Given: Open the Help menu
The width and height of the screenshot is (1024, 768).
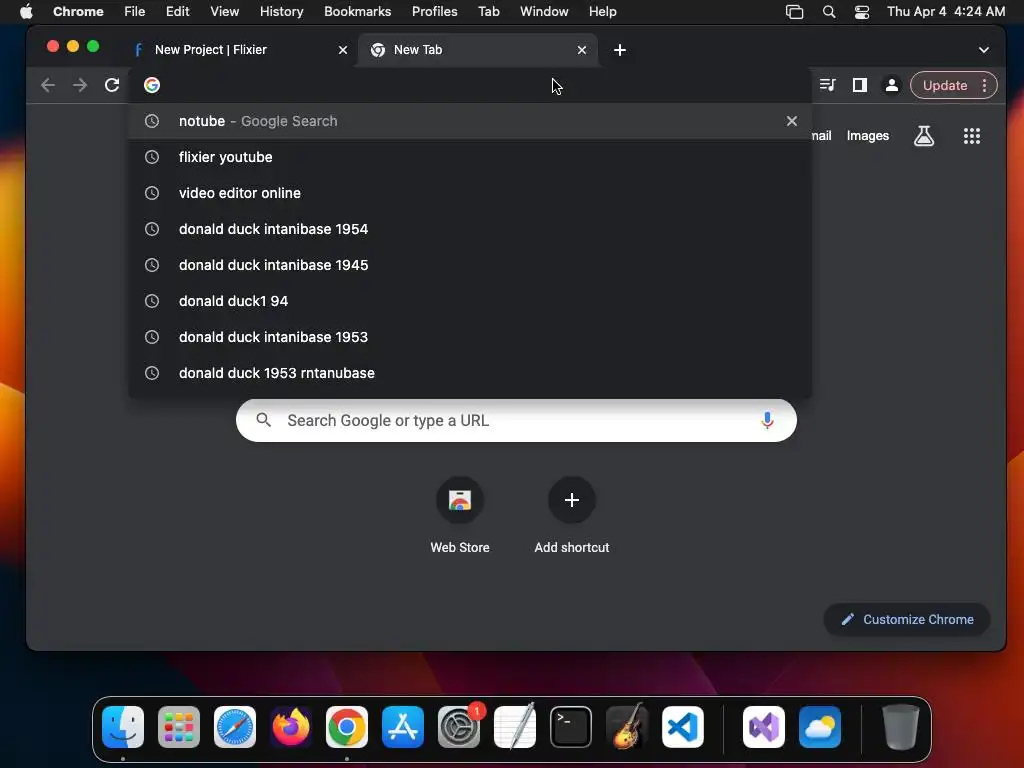Looking at the screenshot, I should (x=602, y=11).
